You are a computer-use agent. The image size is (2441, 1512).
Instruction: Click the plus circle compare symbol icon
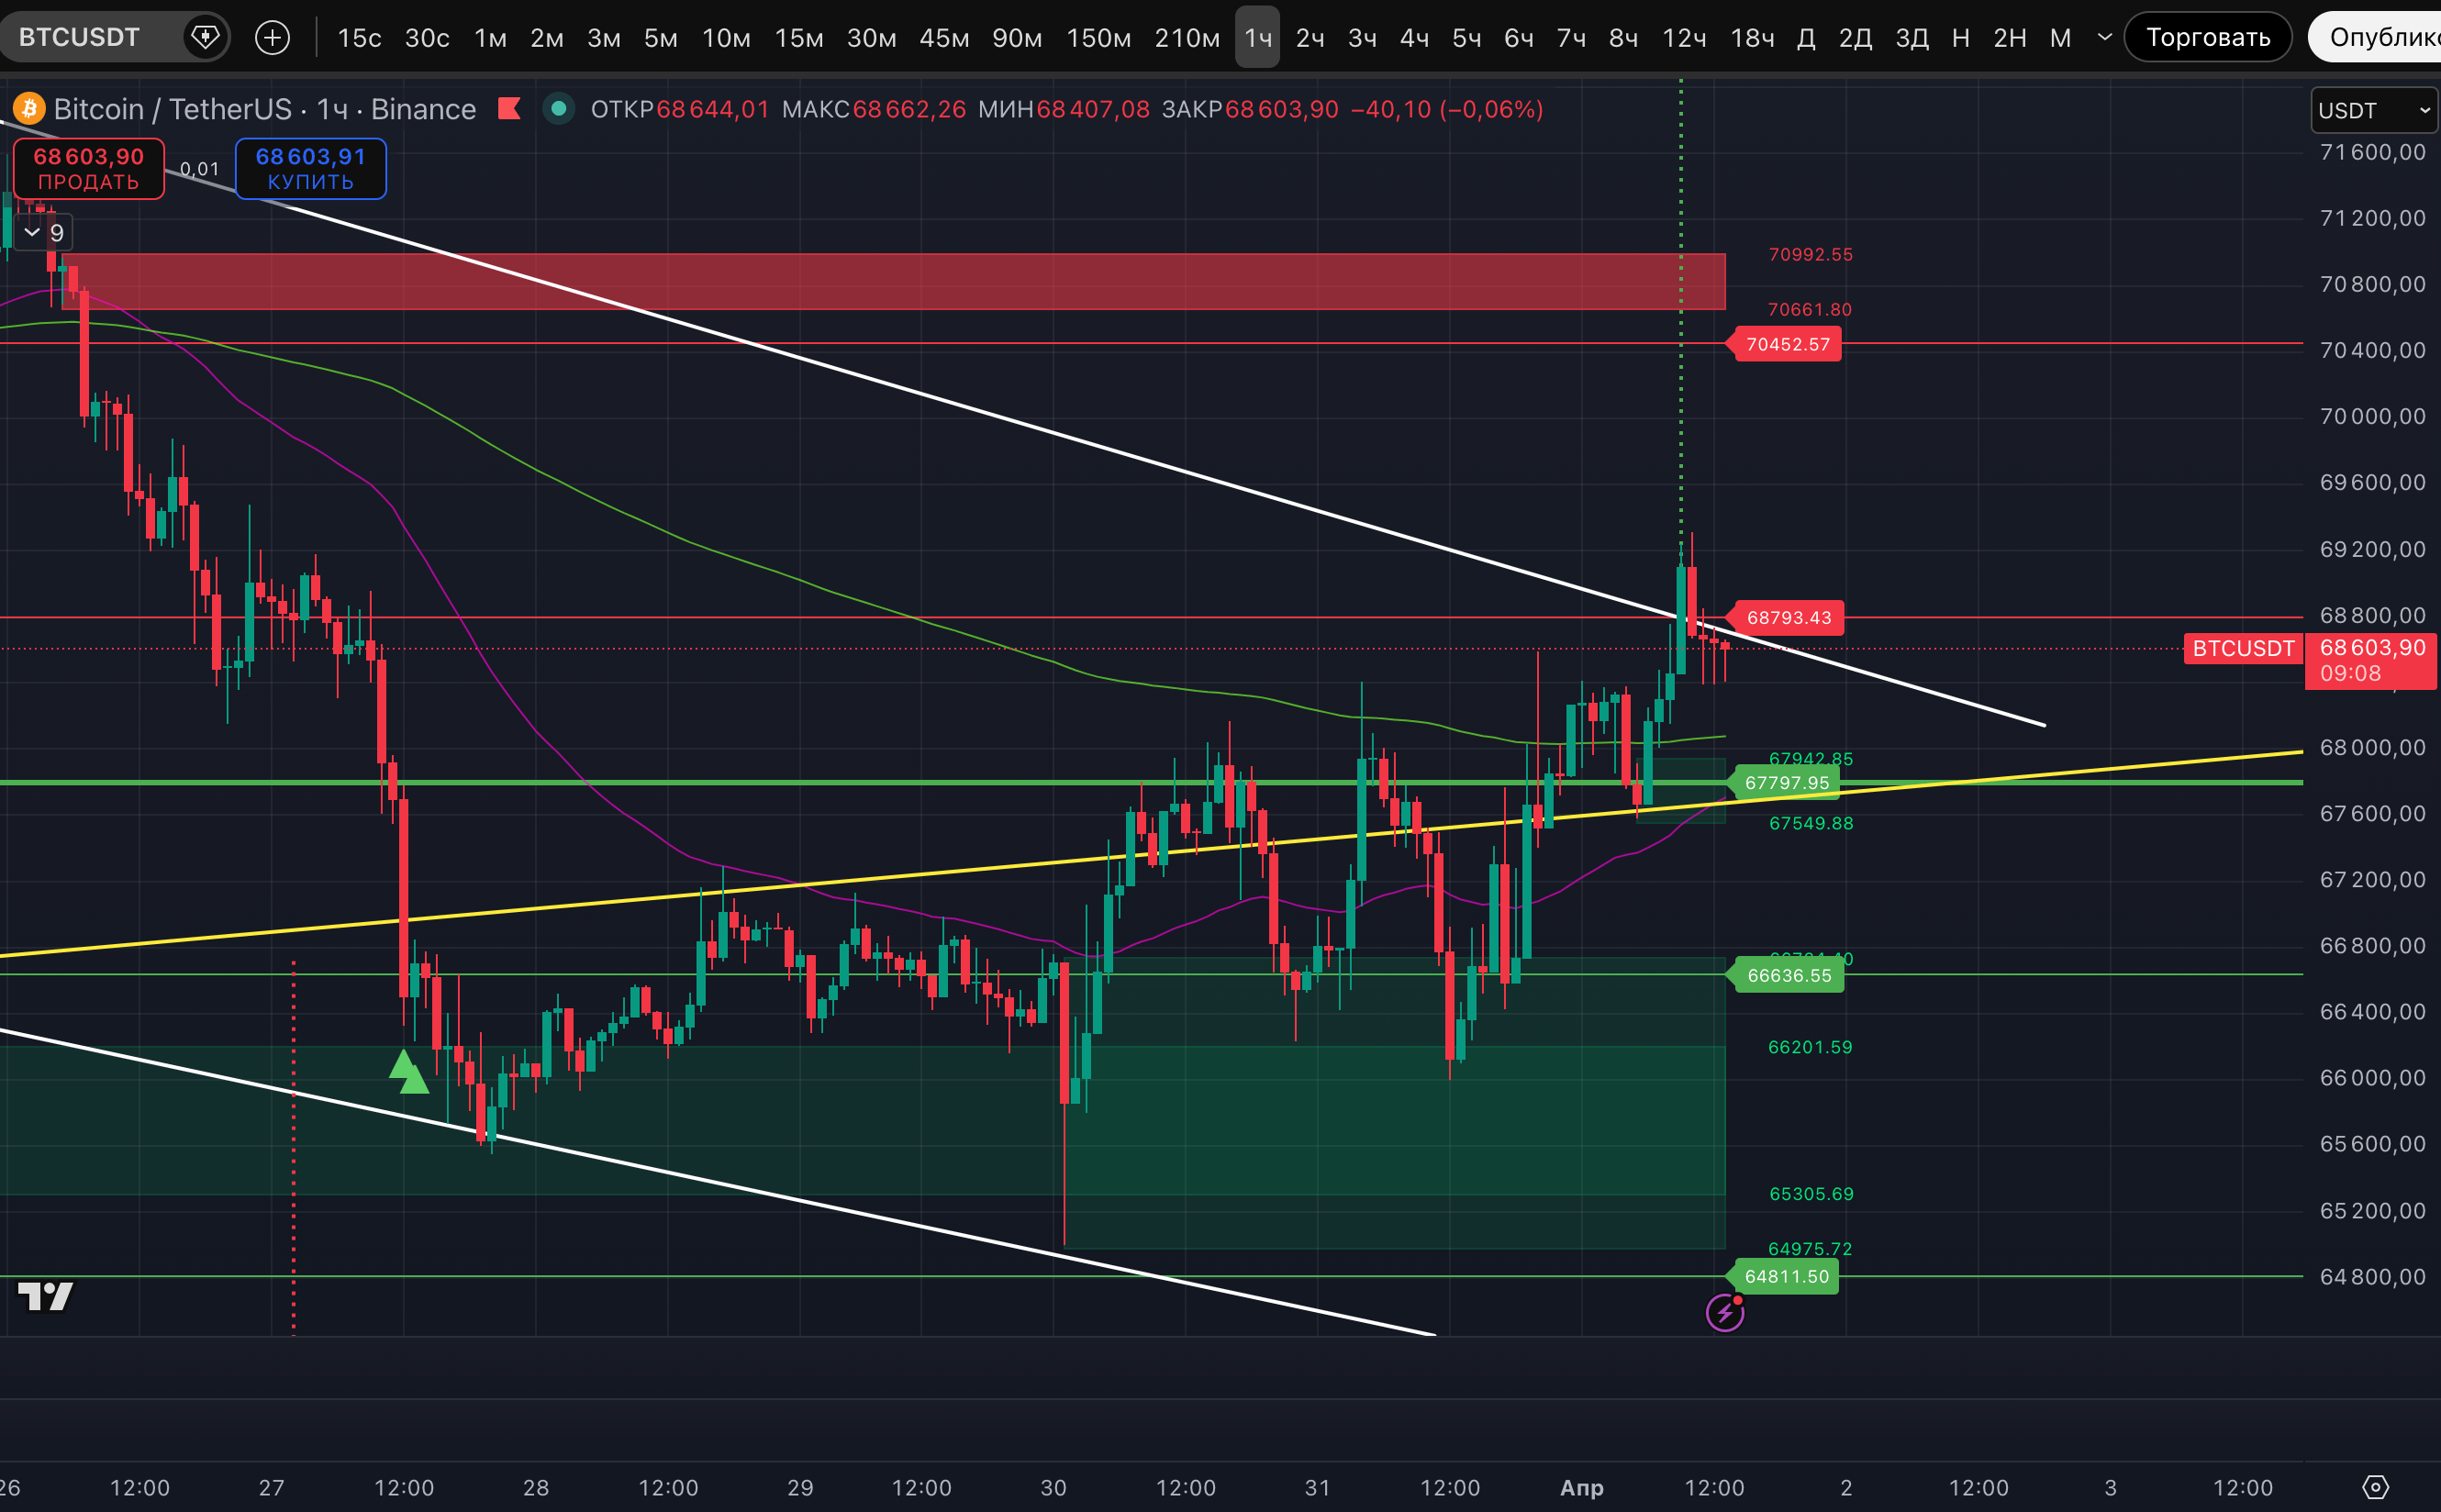(x=272, y=38)
